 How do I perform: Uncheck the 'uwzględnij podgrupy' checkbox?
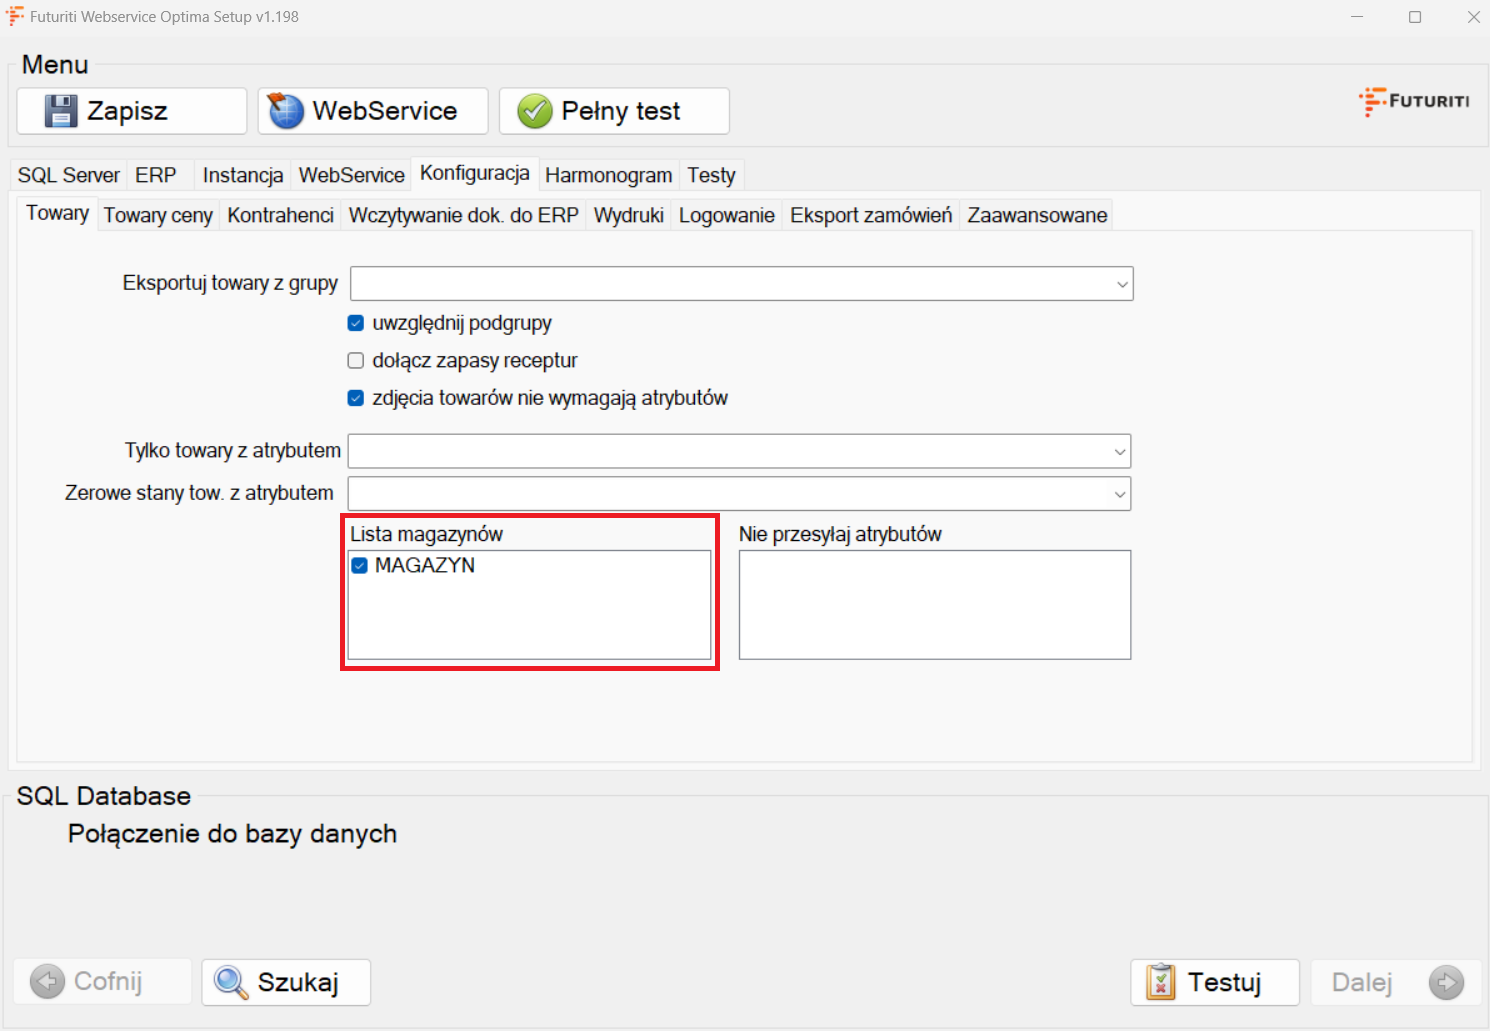pyautogui.click(x=355, y=323)
